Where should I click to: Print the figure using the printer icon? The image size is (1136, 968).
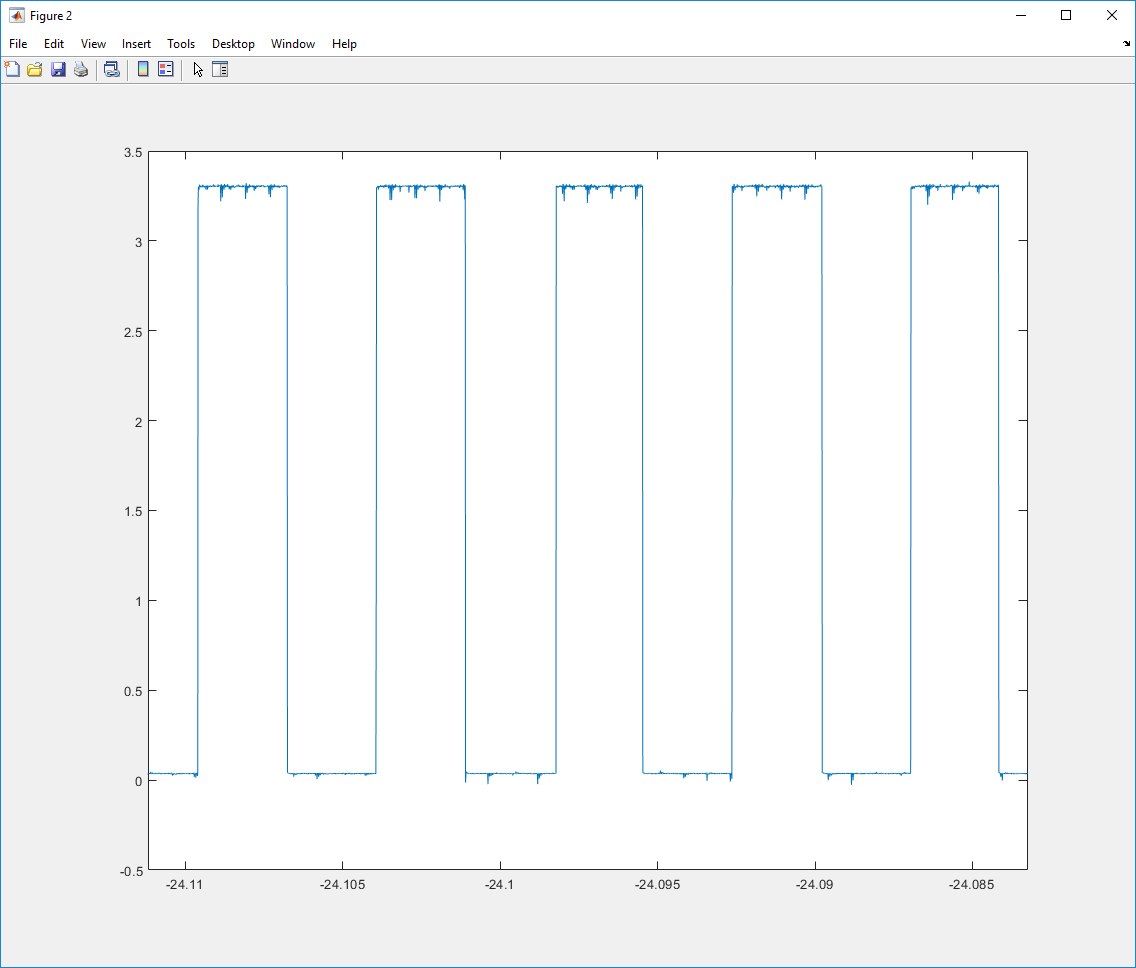(x=81, y=70)
